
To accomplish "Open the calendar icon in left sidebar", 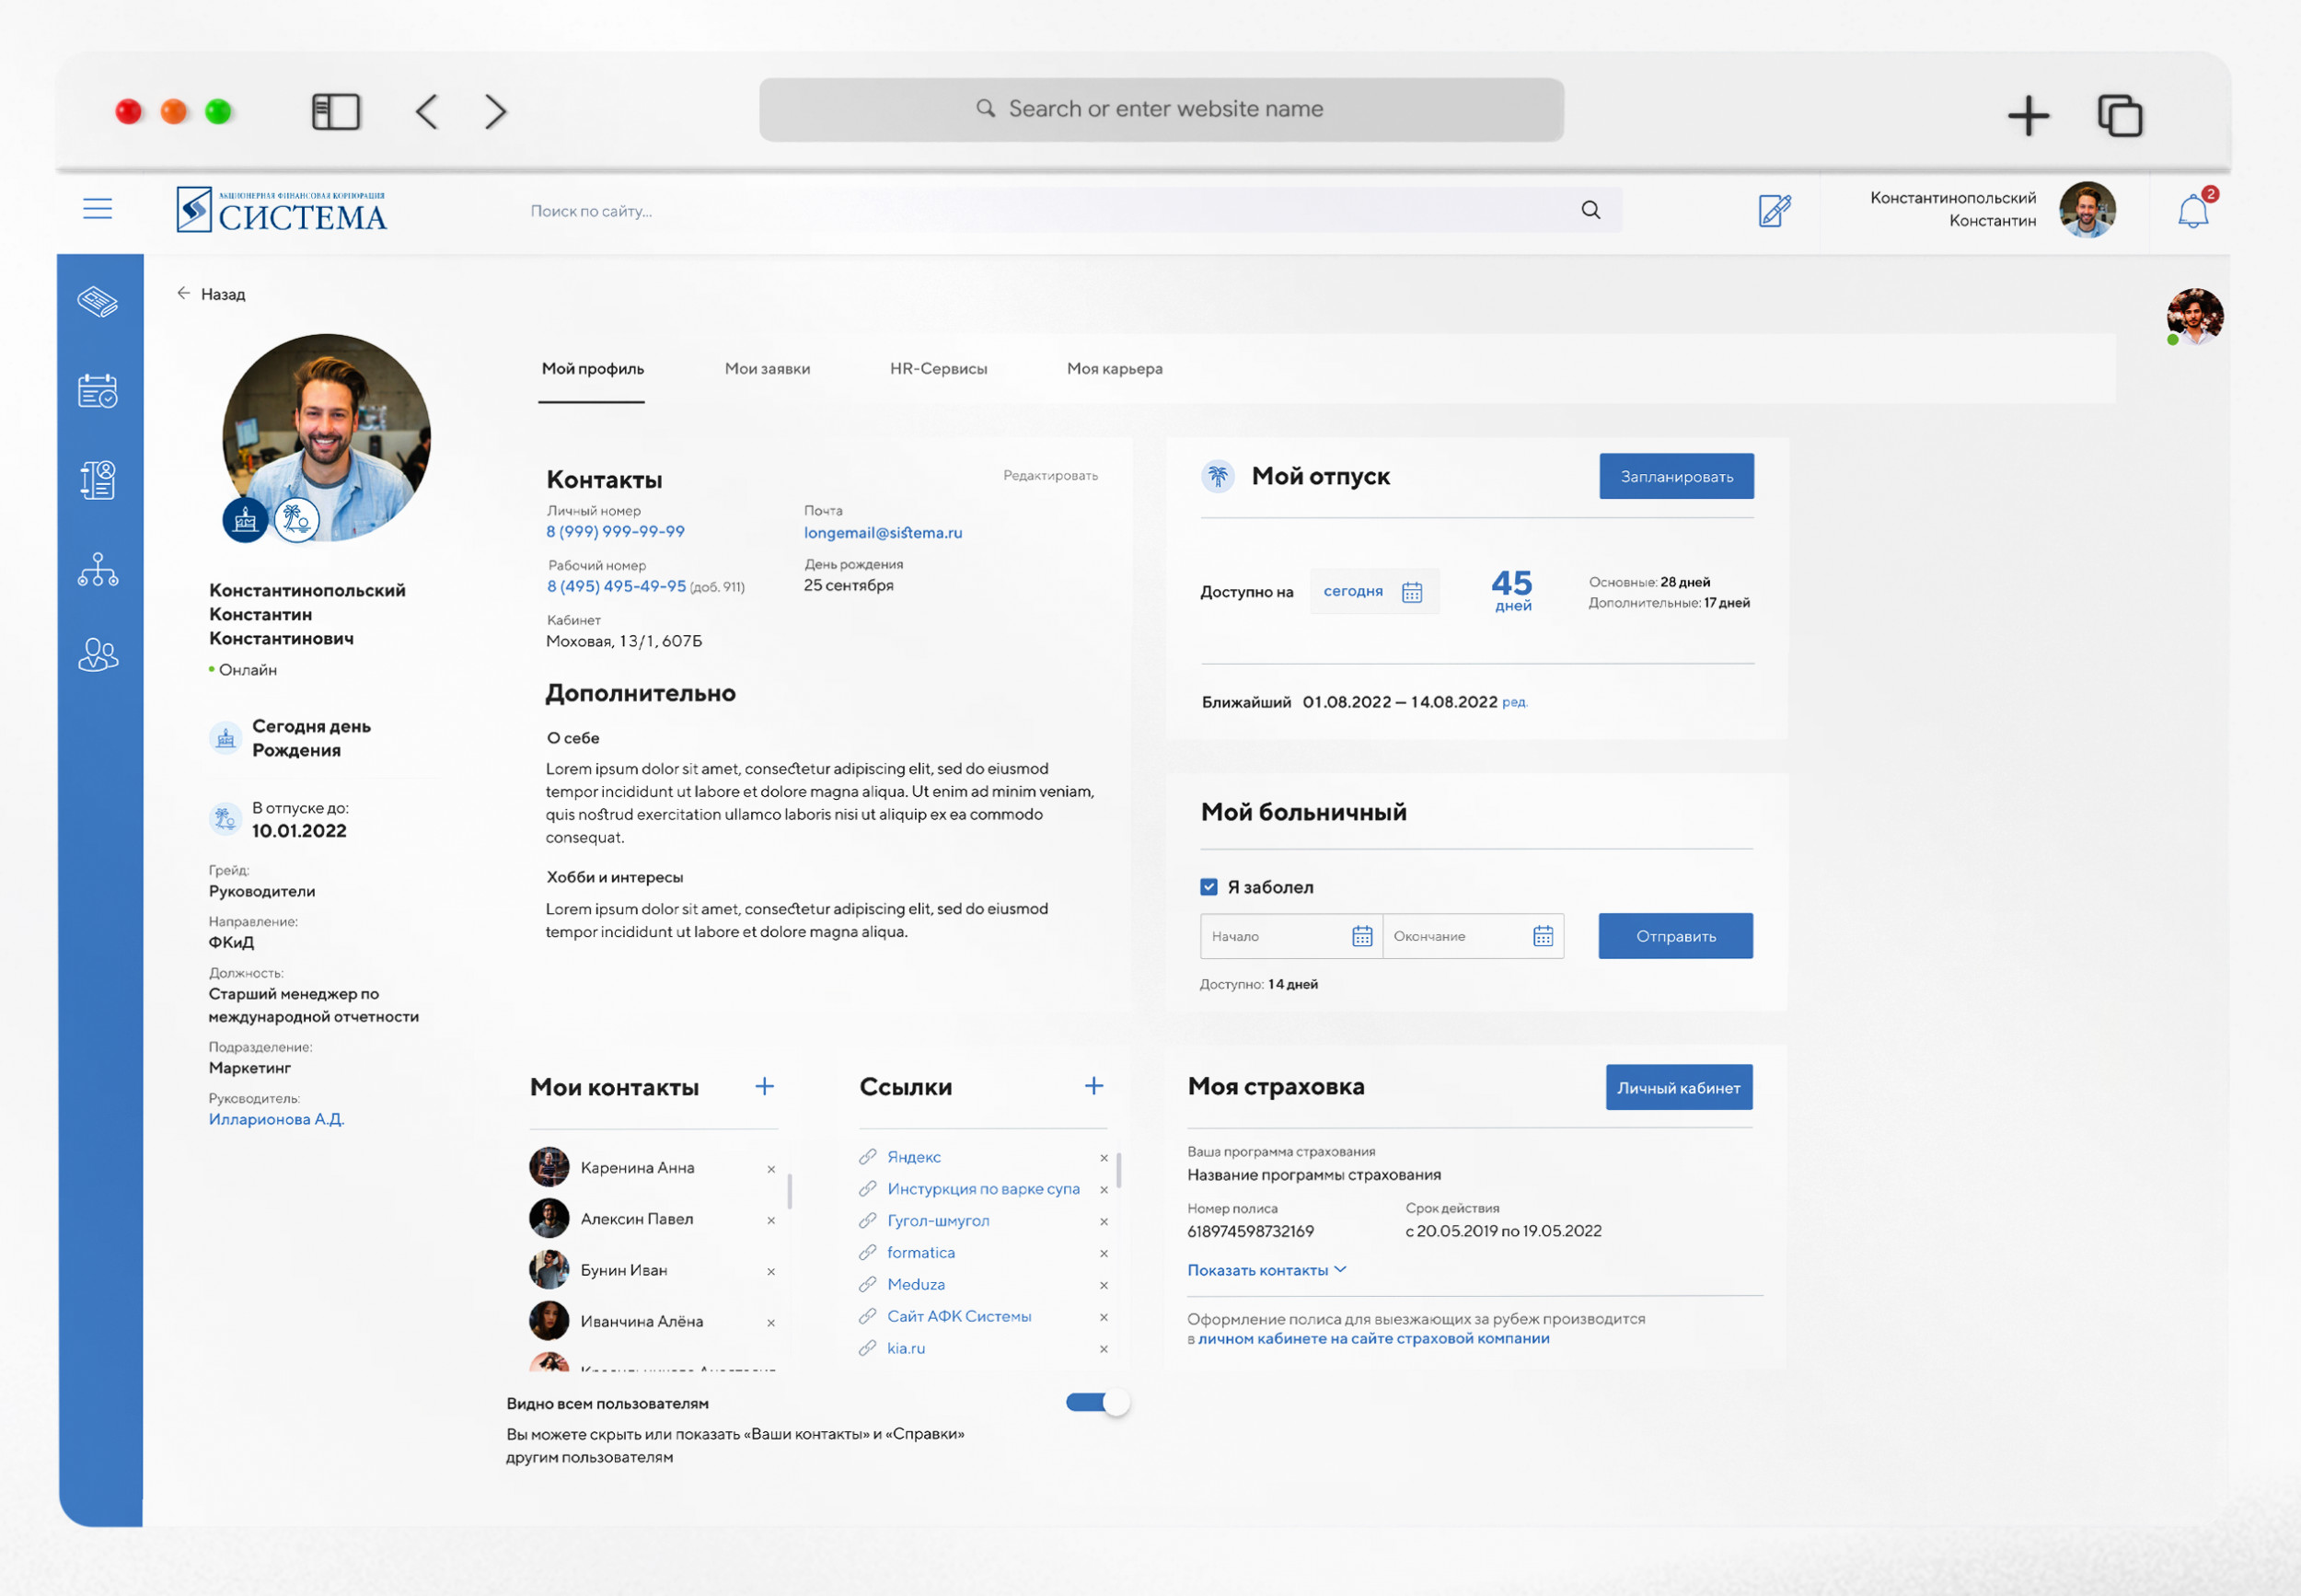I will click(98, 391).
